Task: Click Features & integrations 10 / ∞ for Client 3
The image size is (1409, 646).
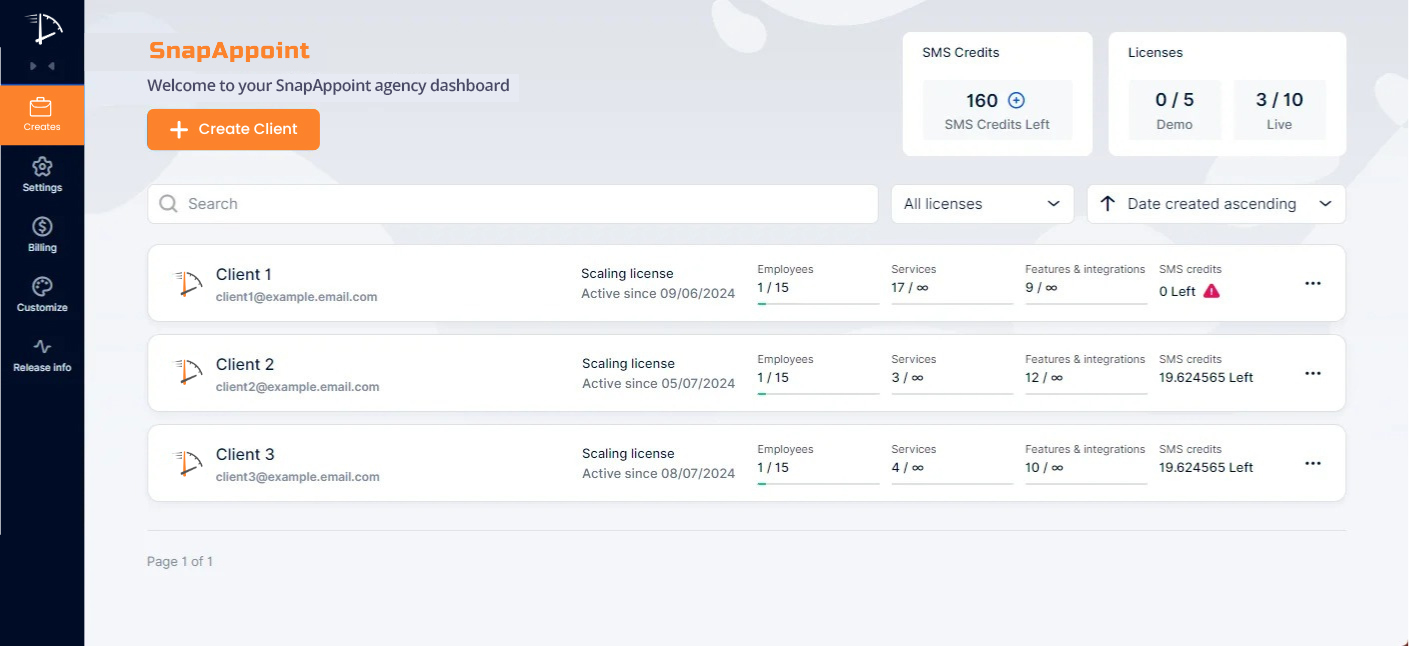Action: (x=1044, y=468)
